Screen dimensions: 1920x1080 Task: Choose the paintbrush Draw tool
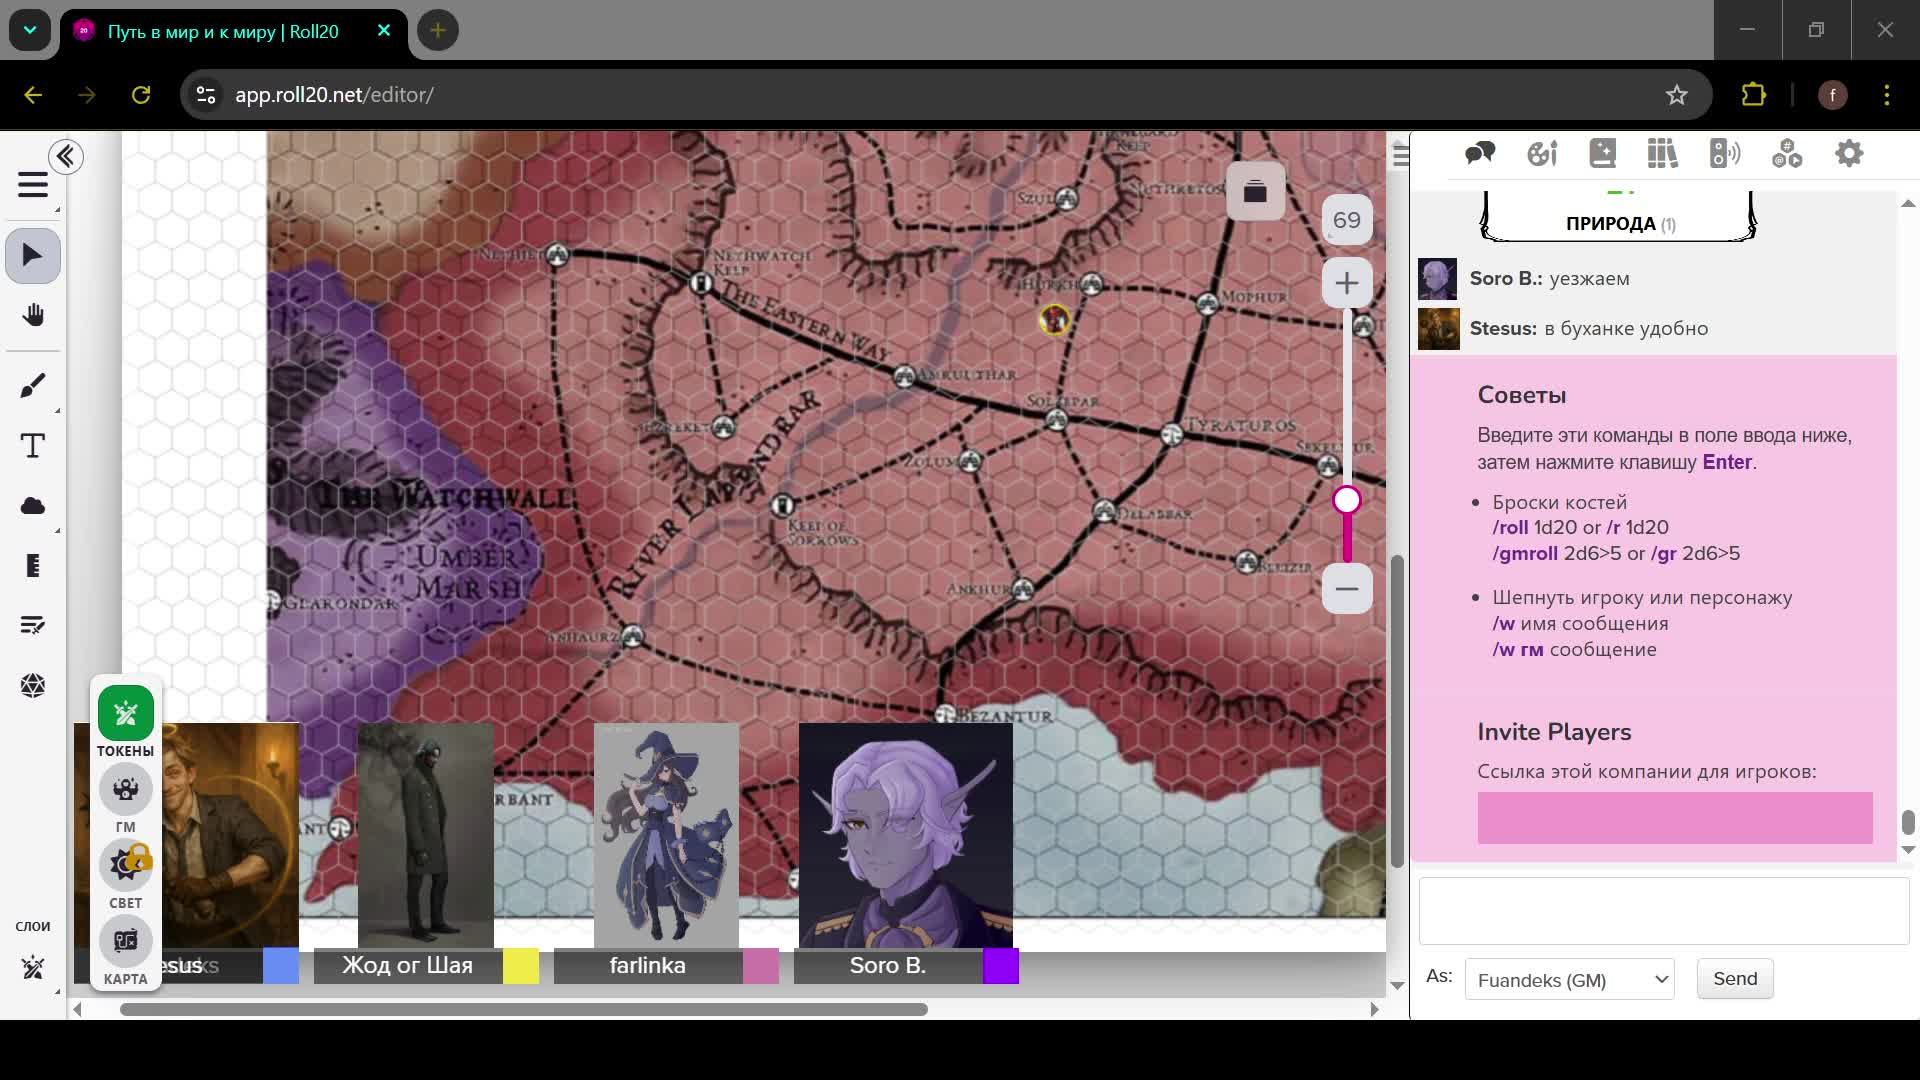click(33, 386)
